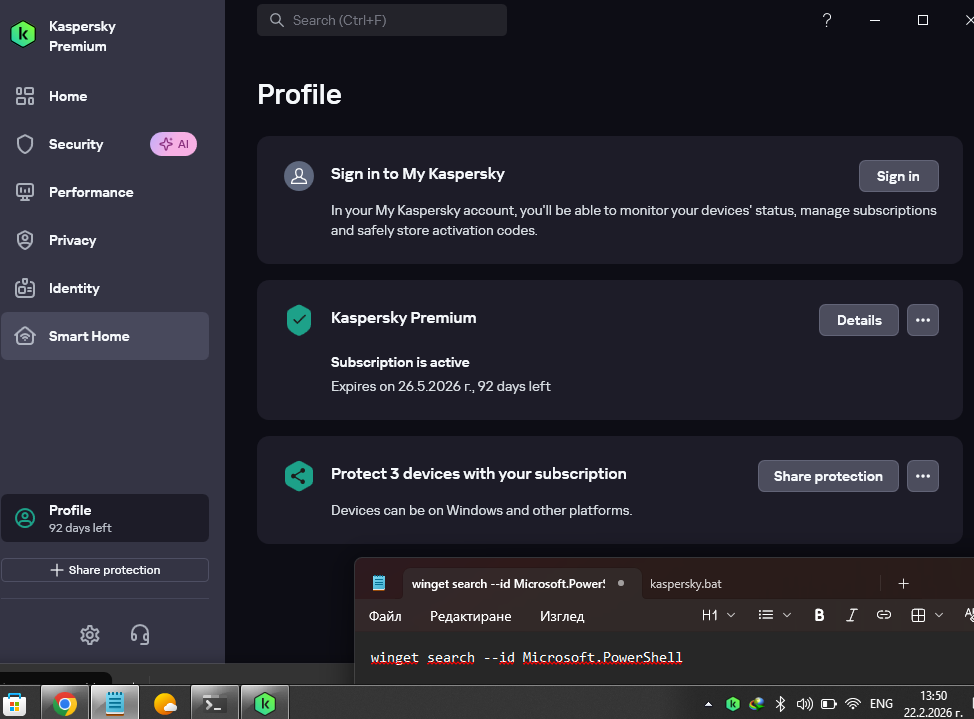The height and width of the screenshot is (719, 974).
Task: Expand the list style dropdown
Action: 774,615
